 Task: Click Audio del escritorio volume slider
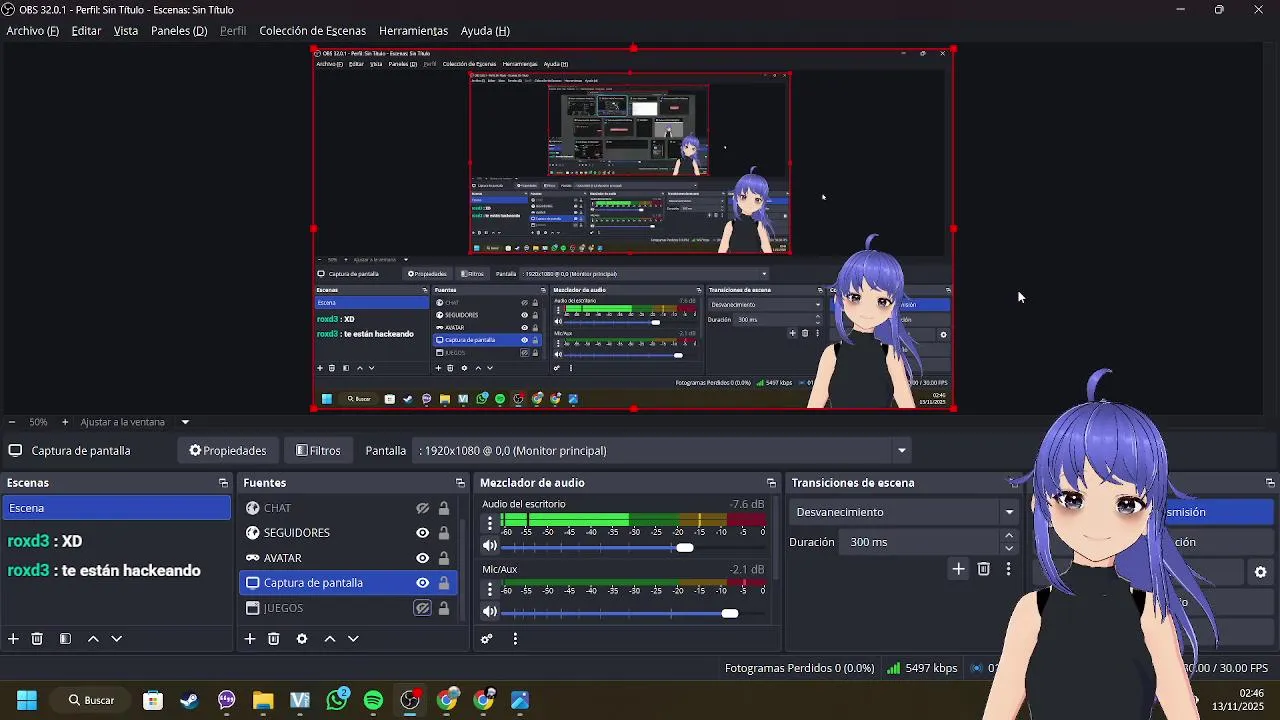632,547
